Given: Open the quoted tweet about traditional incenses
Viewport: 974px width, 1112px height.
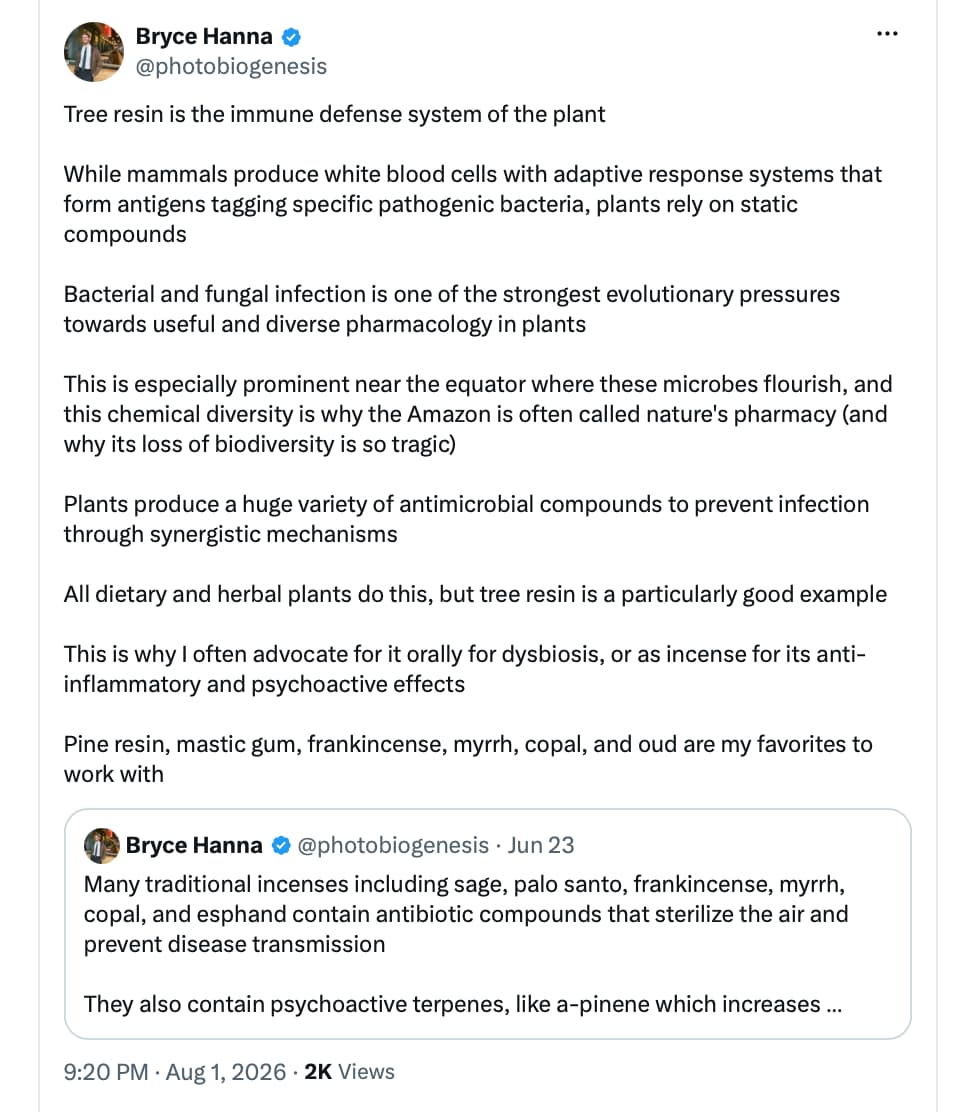Looking at the screenshot, I should [x=487, y=924].
